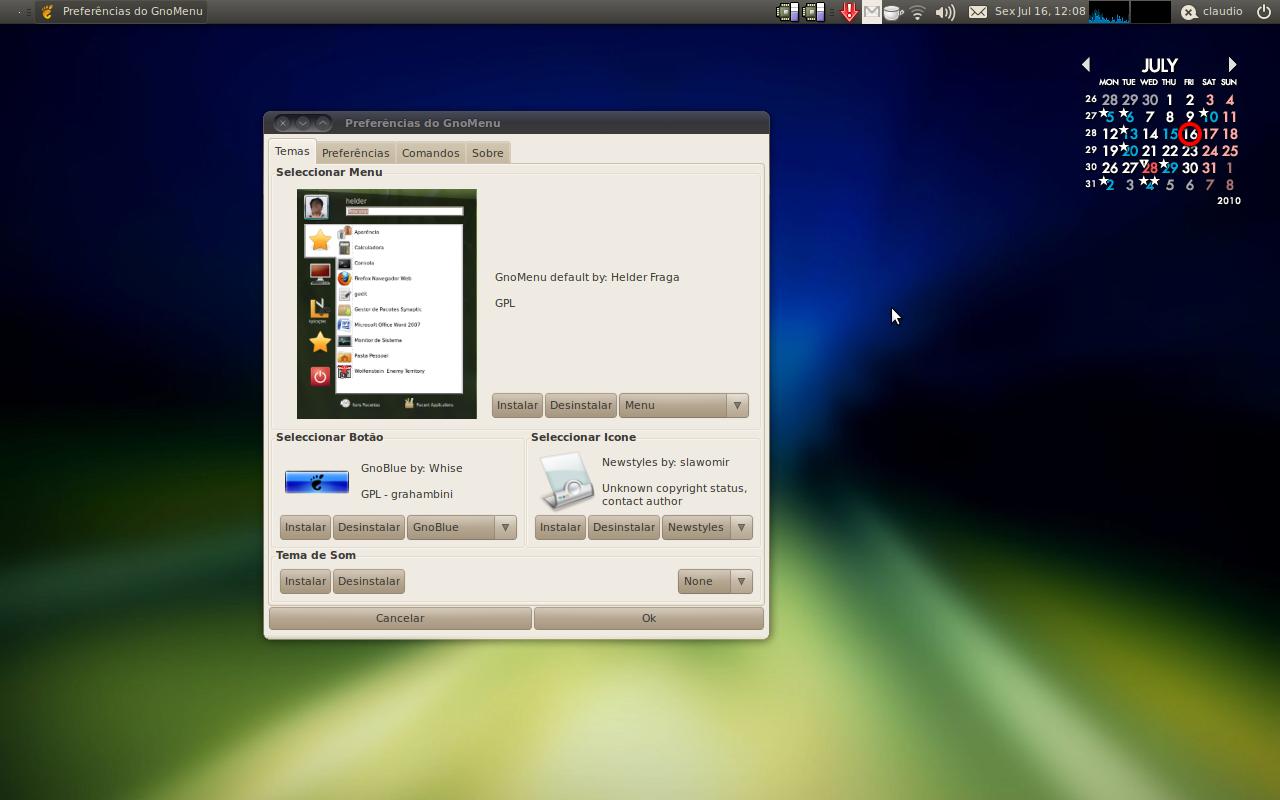Click the red update alert arrow icon
Screen dimensions: 1280x800
click(x=849, y=12)
